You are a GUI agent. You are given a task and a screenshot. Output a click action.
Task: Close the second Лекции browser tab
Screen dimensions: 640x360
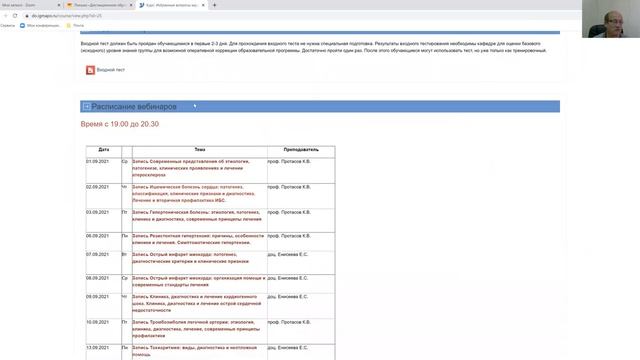pyautogui.click(x=131, y=5)
